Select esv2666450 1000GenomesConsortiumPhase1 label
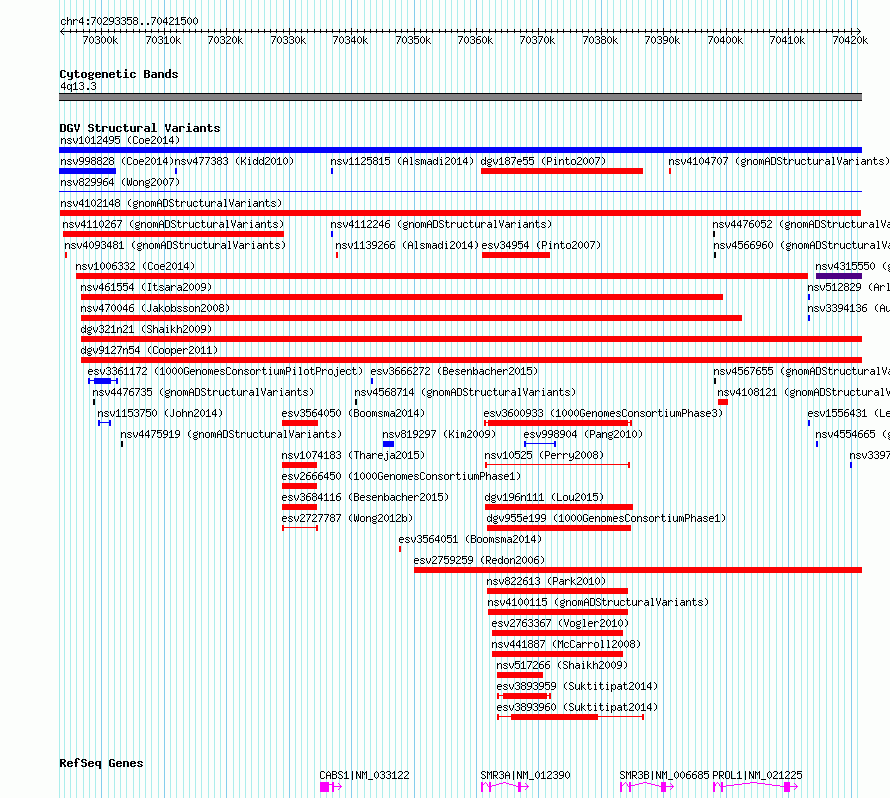Viewport: 890px width, 798px height. coord(401,476)
